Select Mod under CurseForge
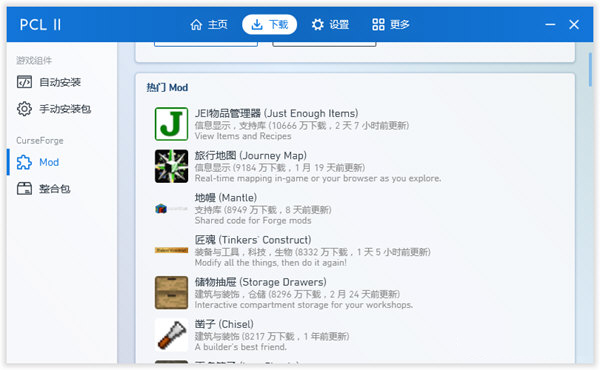Image resolution: width=600 pixels, height=370 pixels. 62,162
